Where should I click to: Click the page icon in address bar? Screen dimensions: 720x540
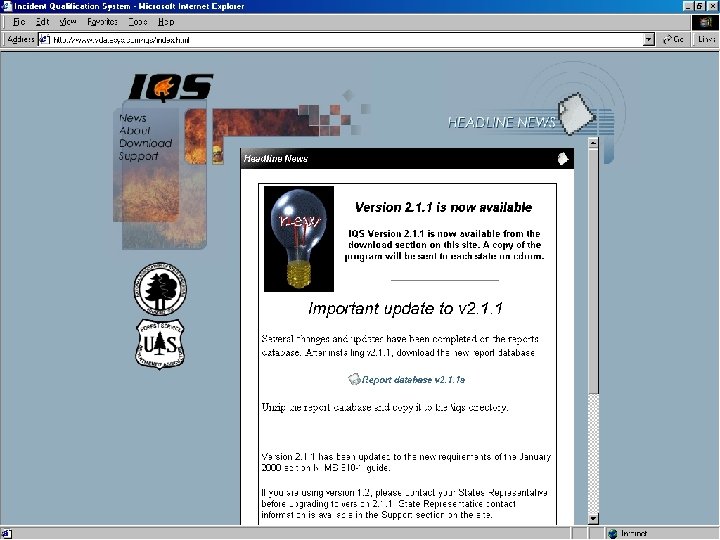(44, 39)
